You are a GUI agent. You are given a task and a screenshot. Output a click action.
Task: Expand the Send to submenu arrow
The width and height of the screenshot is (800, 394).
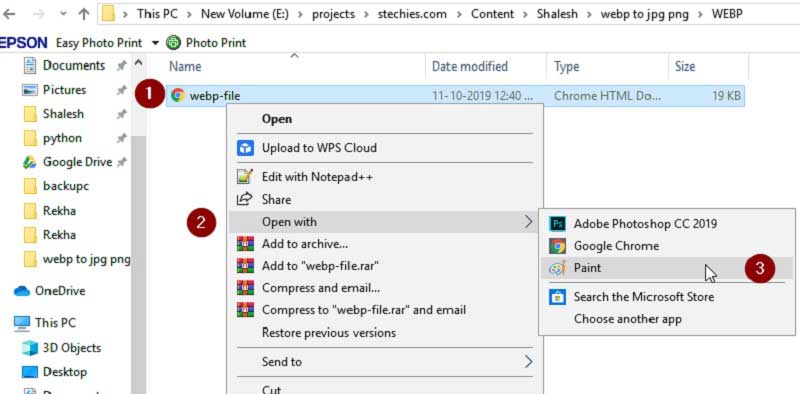[x=528, y=362]
